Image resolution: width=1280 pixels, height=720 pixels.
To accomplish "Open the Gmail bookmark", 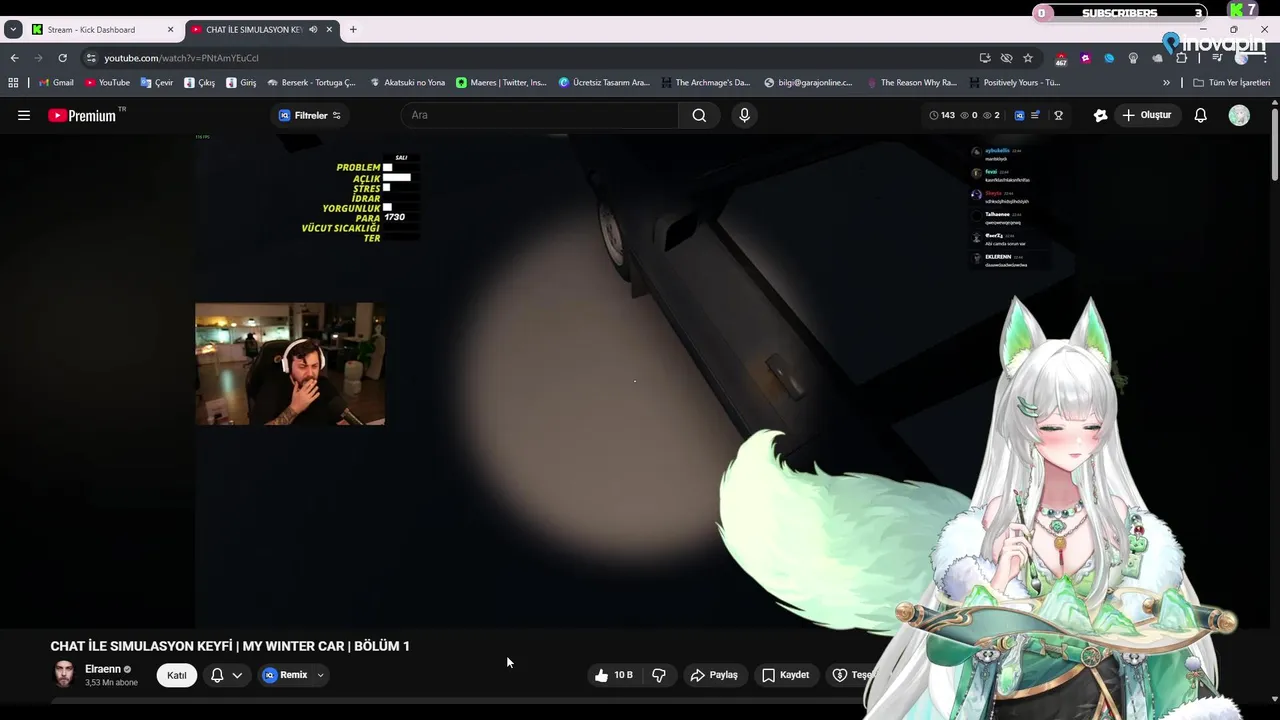I will coord(55,83).
